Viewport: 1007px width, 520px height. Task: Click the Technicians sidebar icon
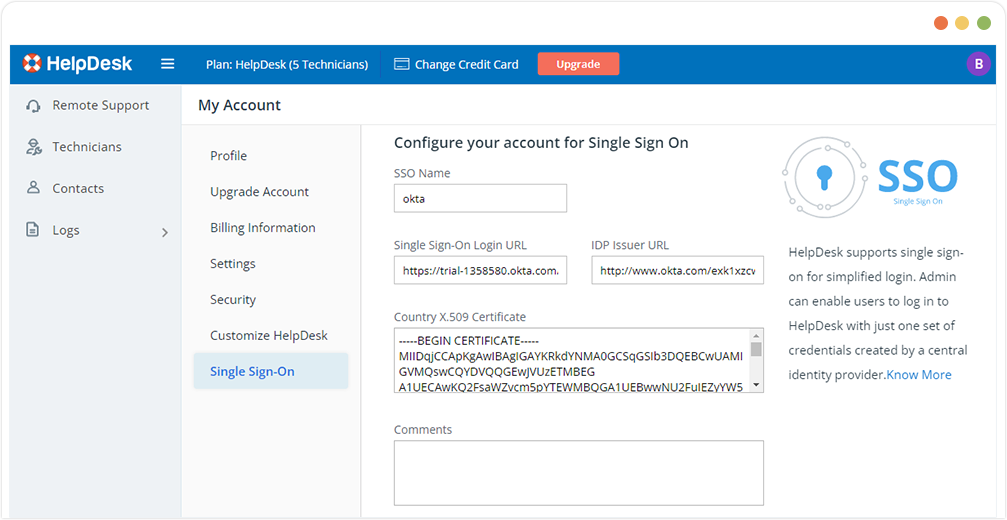[34, 147]
